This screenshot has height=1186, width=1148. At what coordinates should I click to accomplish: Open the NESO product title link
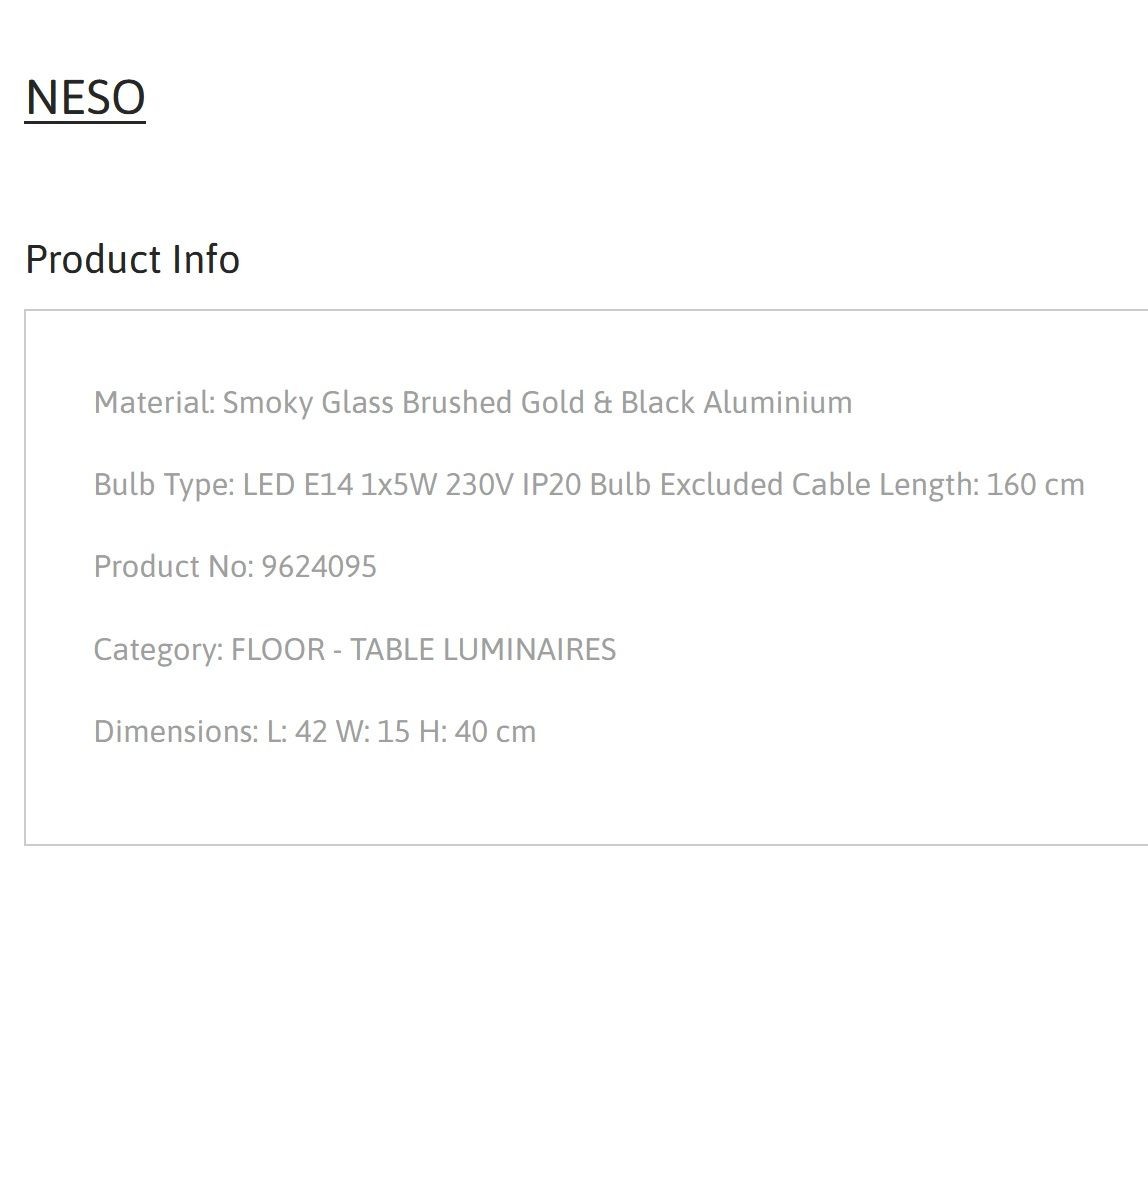pos(85,98)
